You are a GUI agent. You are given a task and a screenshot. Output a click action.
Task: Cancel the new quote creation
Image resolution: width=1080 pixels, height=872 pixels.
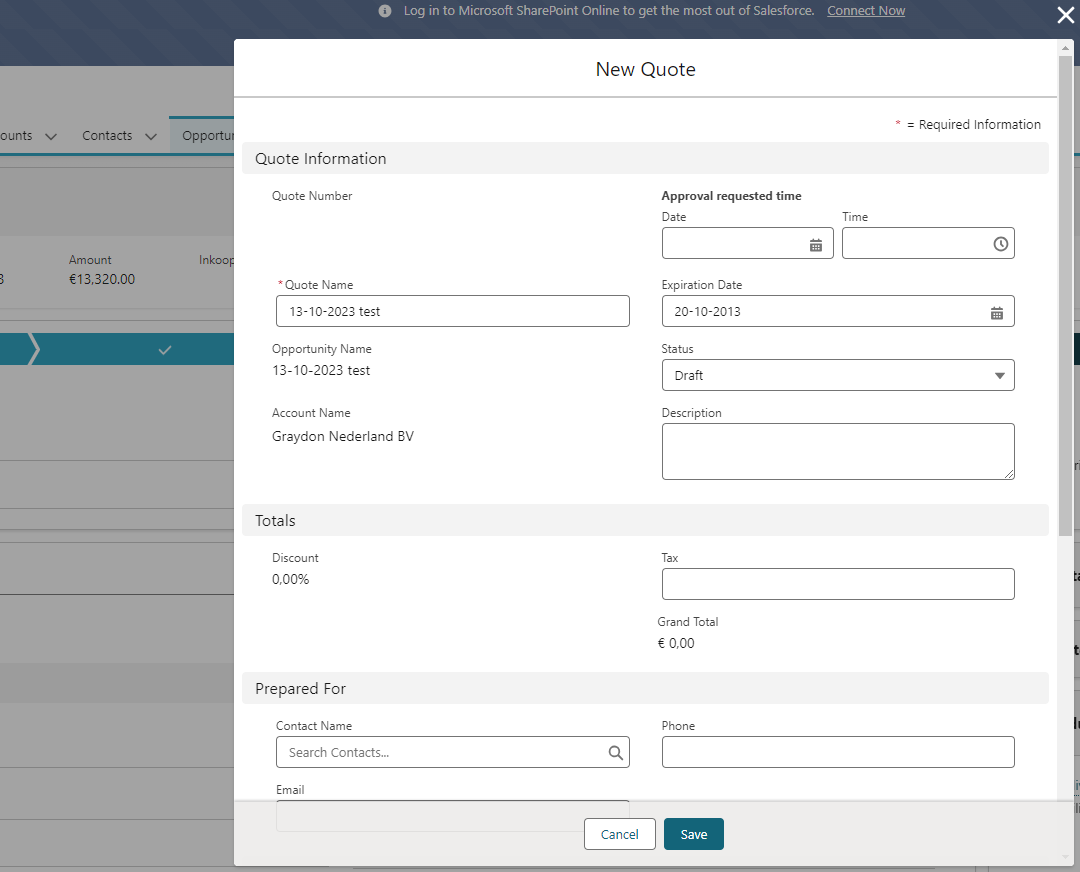pos(619,833)
